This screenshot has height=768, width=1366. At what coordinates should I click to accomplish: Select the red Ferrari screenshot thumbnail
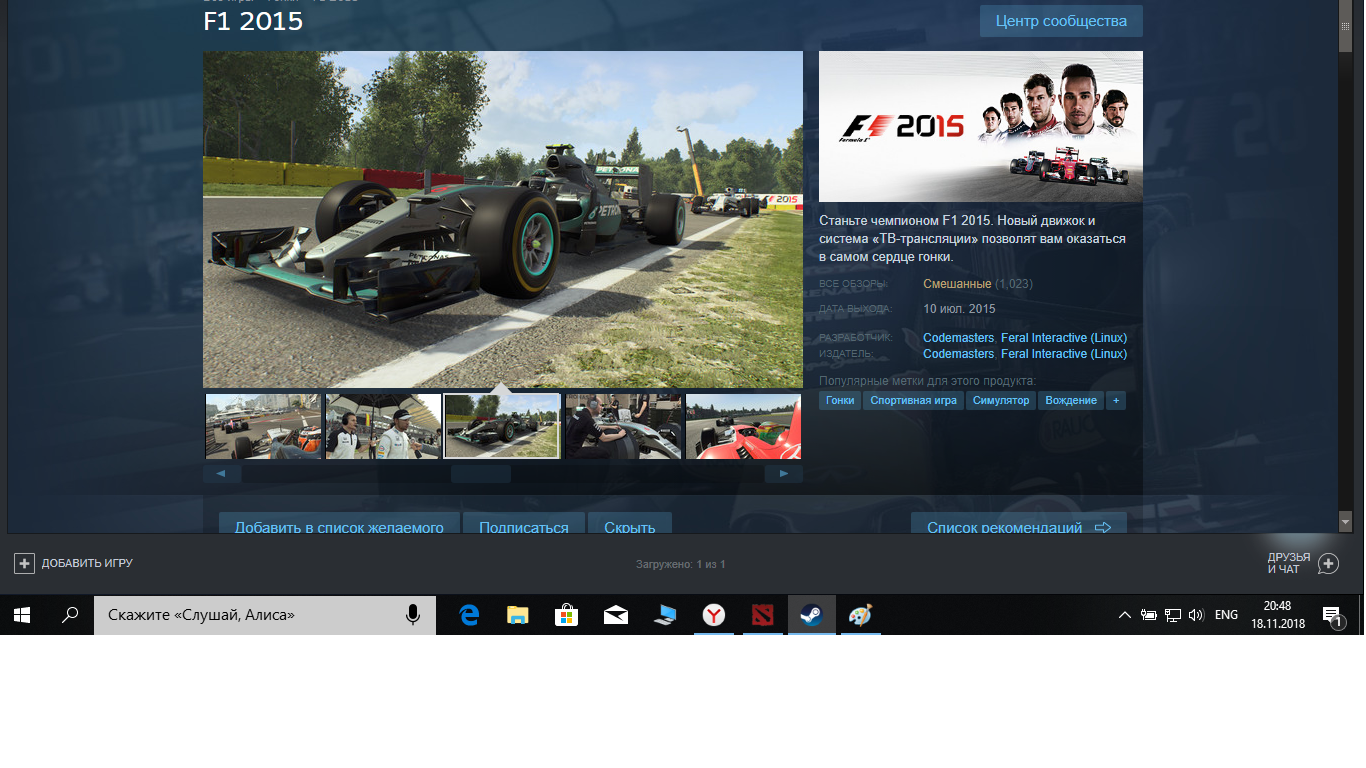[743, 426]
